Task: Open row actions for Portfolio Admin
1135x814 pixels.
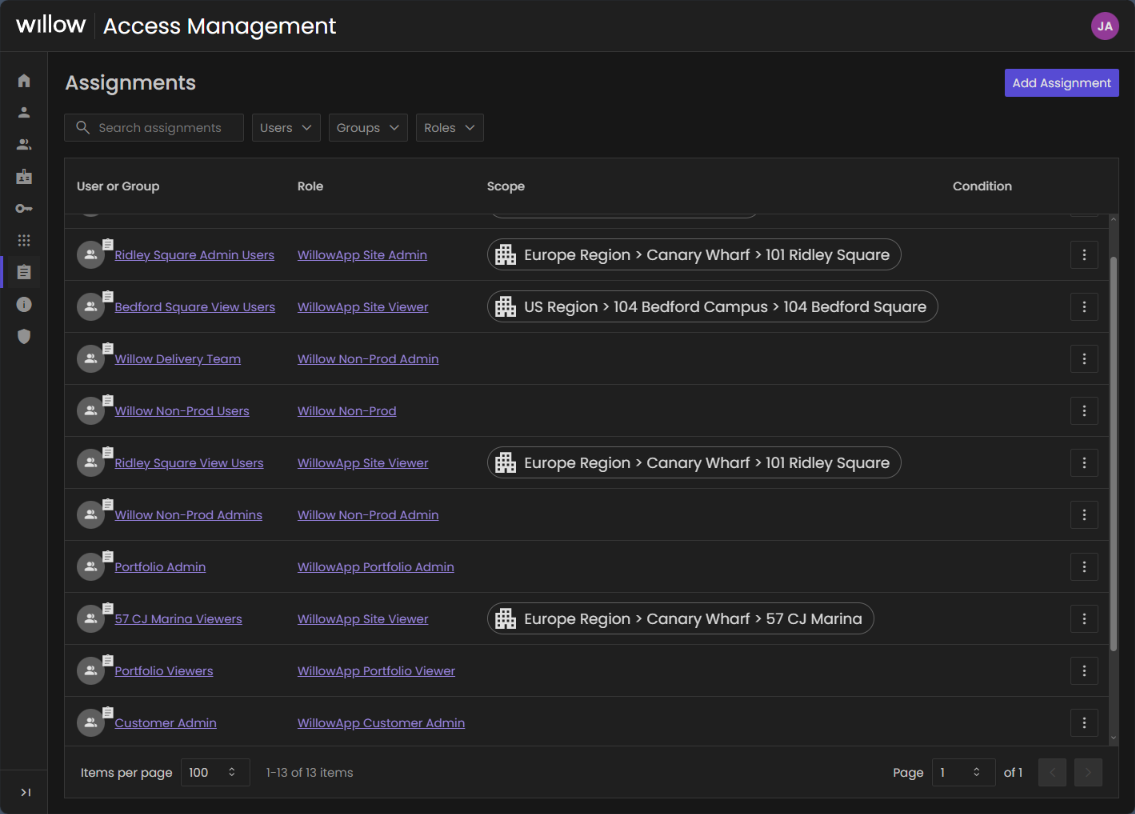Action: click(x=1084, y=567)
